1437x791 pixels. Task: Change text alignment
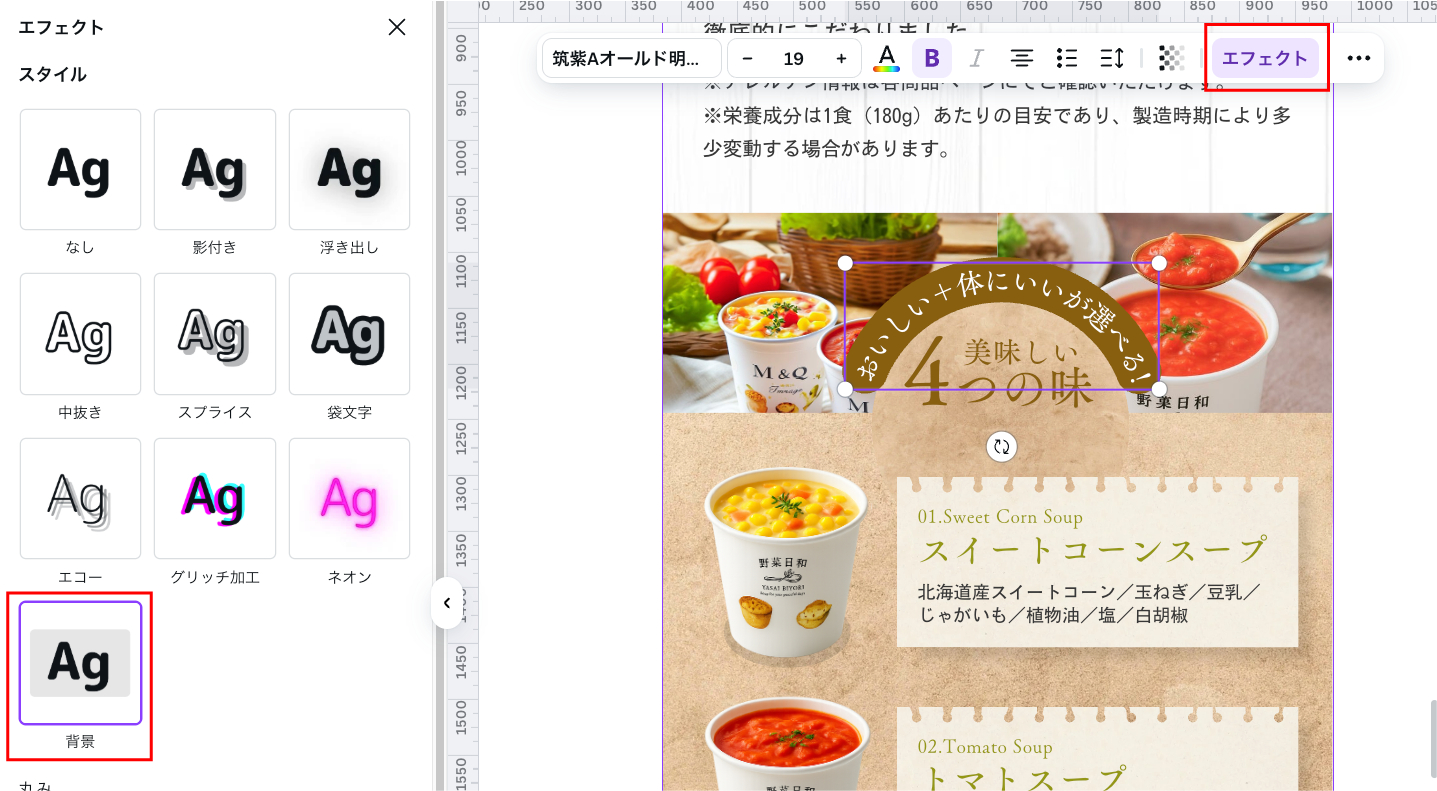pyautogui.click(x=1021, y=58)
